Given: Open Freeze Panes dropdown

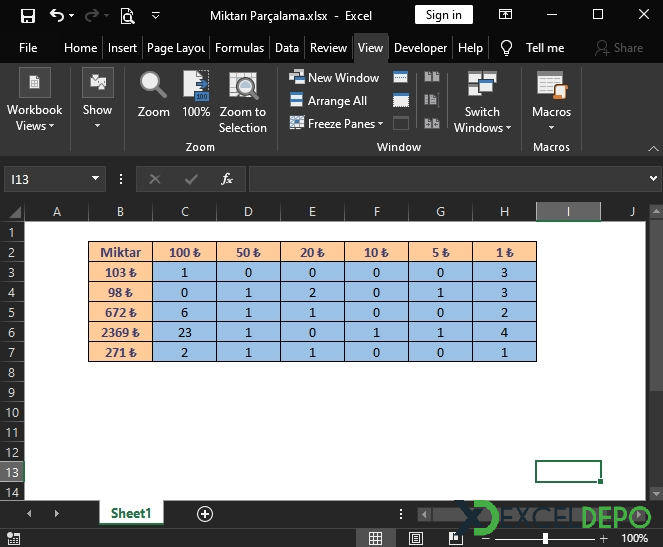Looking at the screenshot, I should click(337, 123).
